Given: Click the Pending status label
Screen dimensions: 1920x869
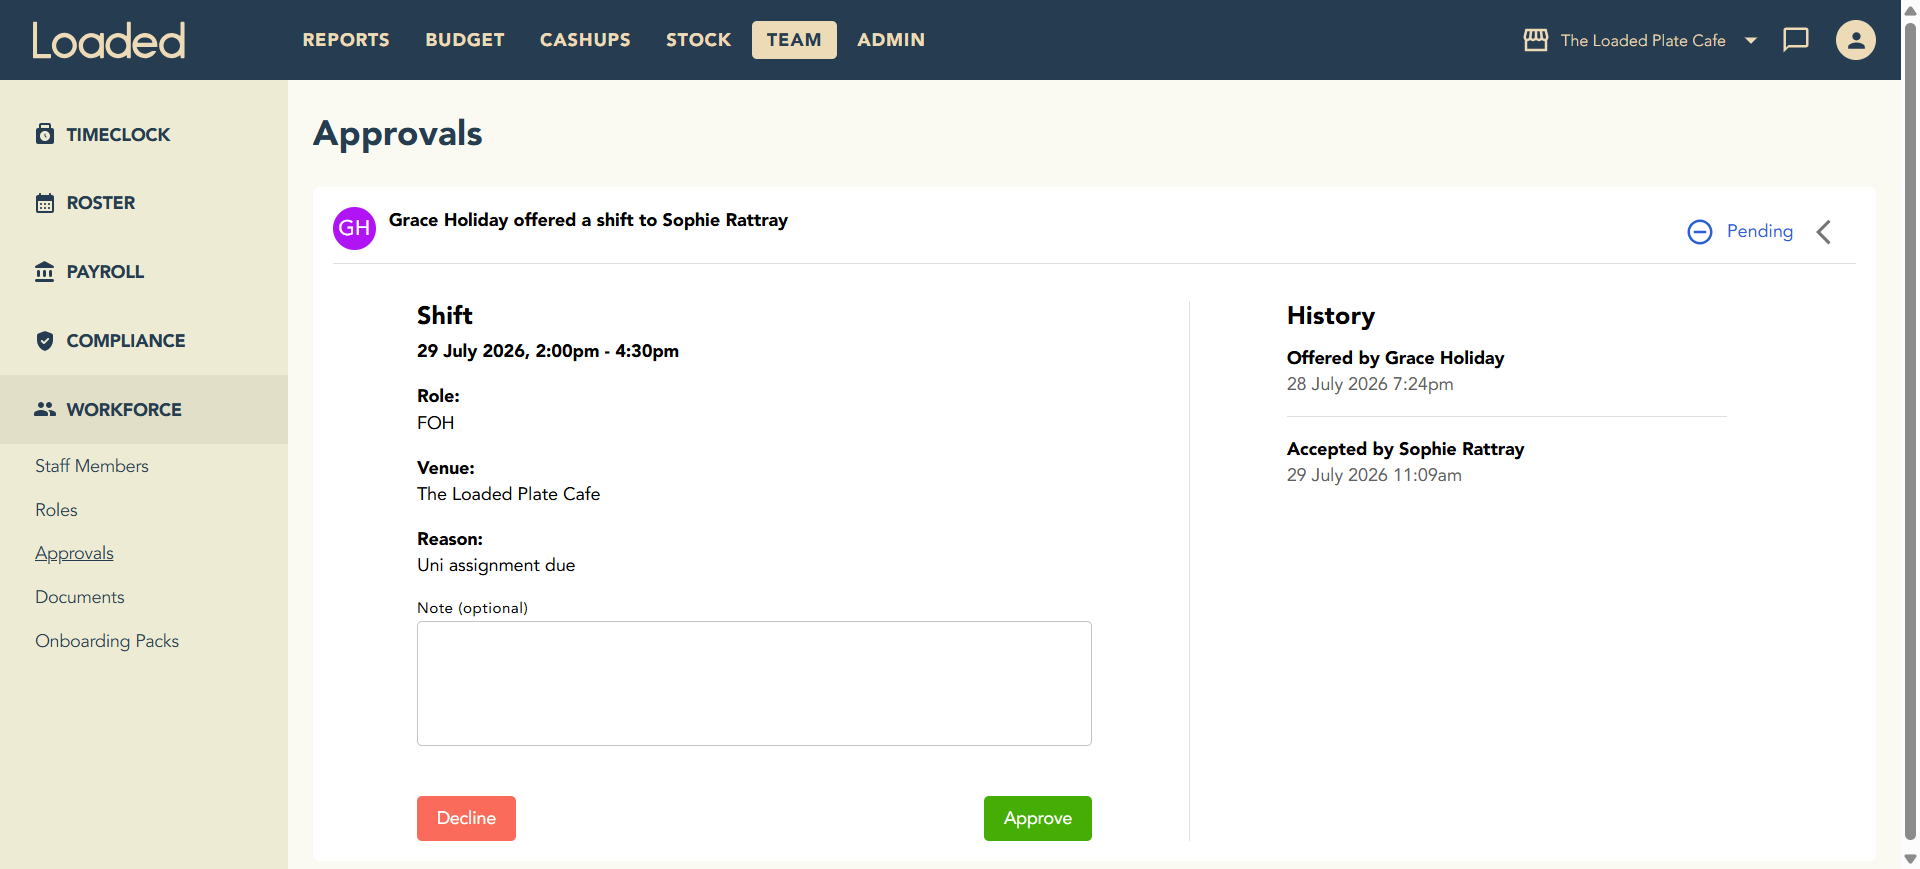Looking at the screenshot, I should pos(1760,231).
